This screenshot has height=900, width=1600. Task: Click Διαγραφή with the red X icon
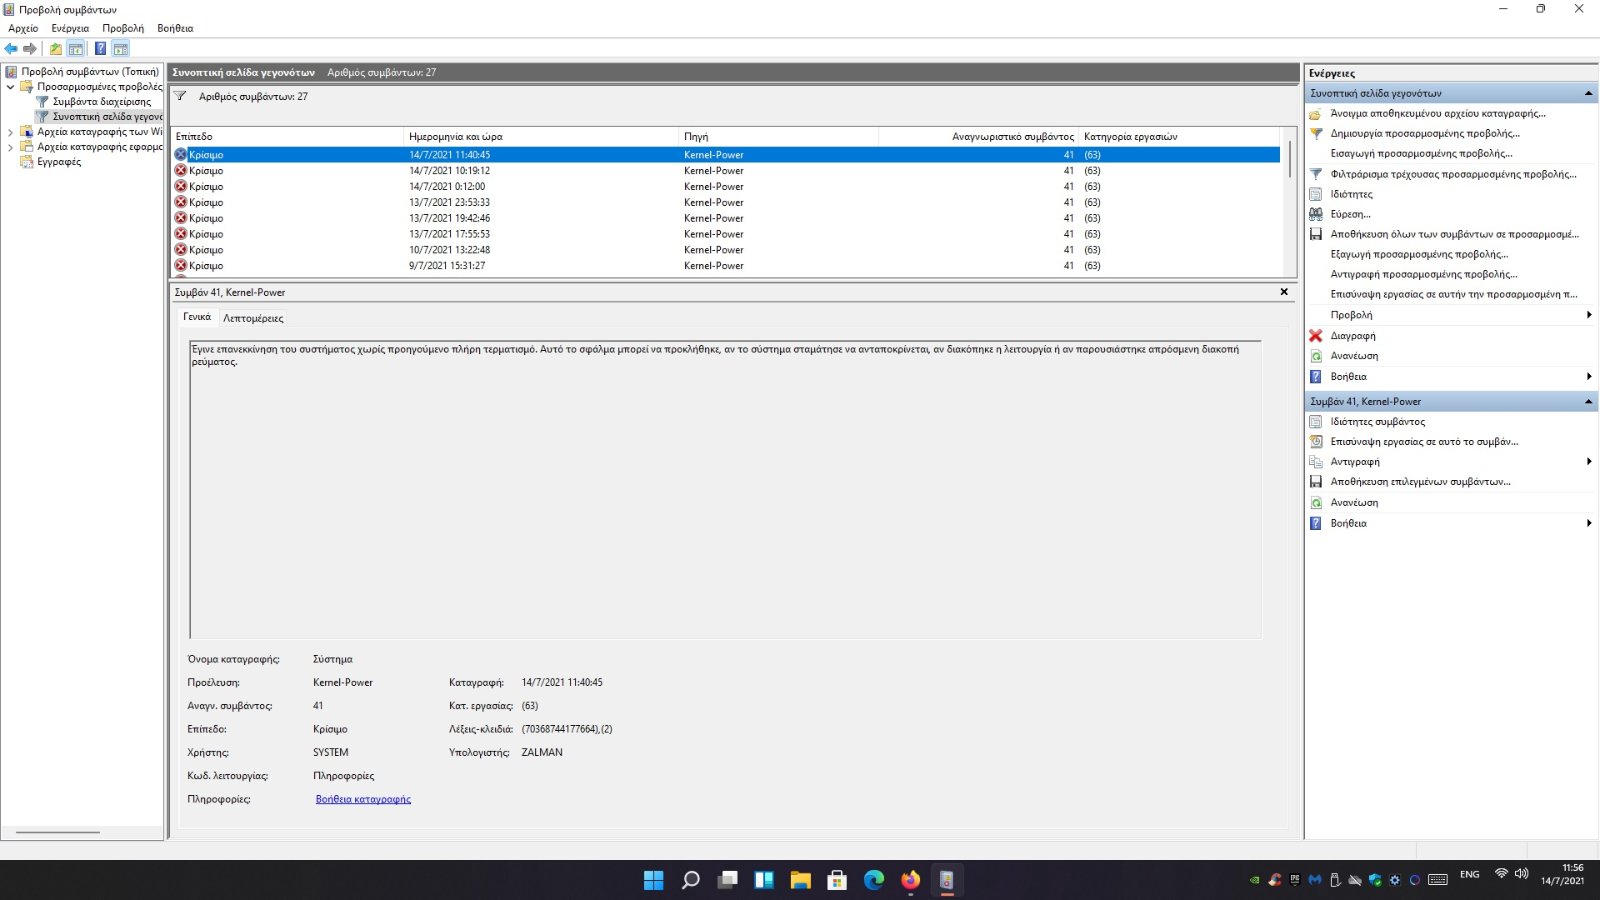pyautogui.click(x=1352, y=336)
